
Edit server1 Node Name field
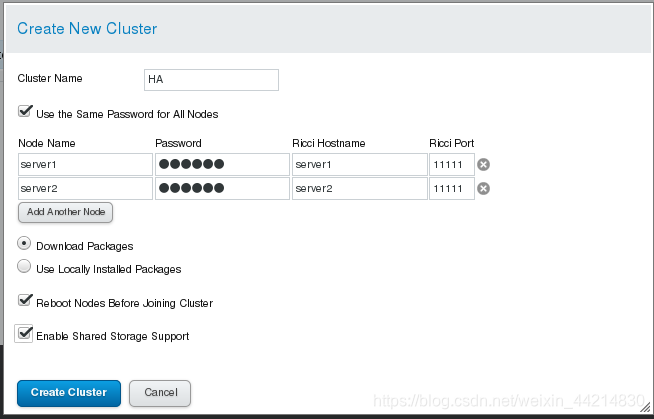click(x=86, y=165)
